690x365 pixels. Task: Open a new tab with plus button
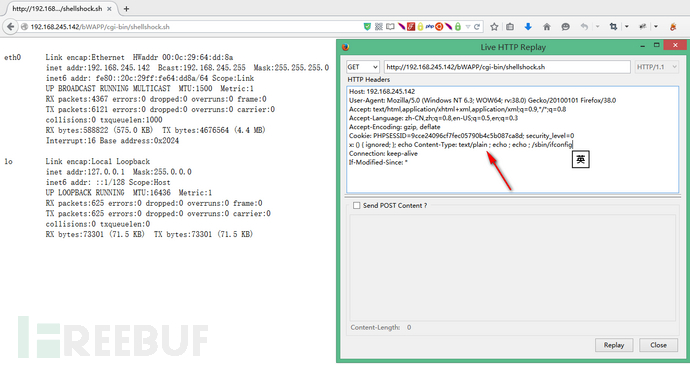[126, 8]
